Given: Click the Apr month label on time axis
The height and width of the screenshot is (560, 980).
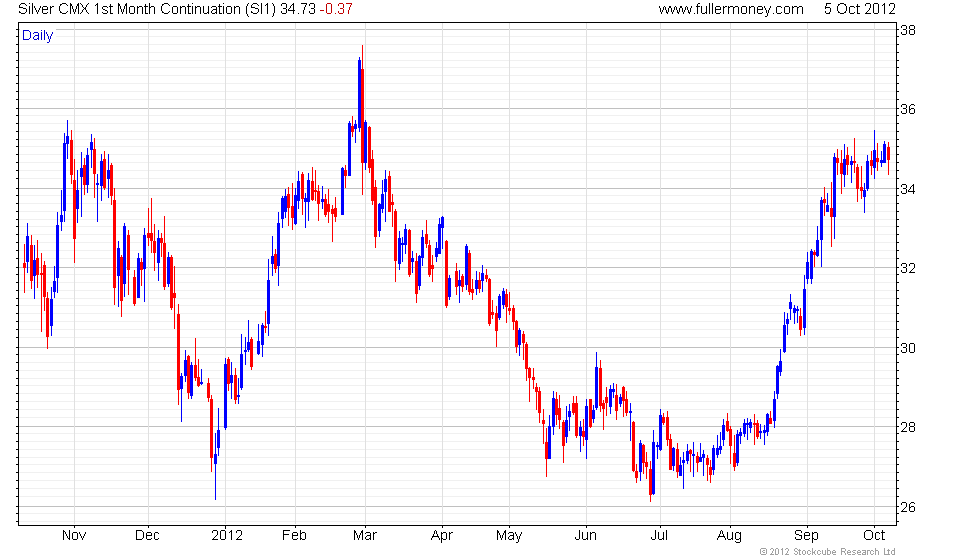Looking at the screenshot, I should coord(442,536).
